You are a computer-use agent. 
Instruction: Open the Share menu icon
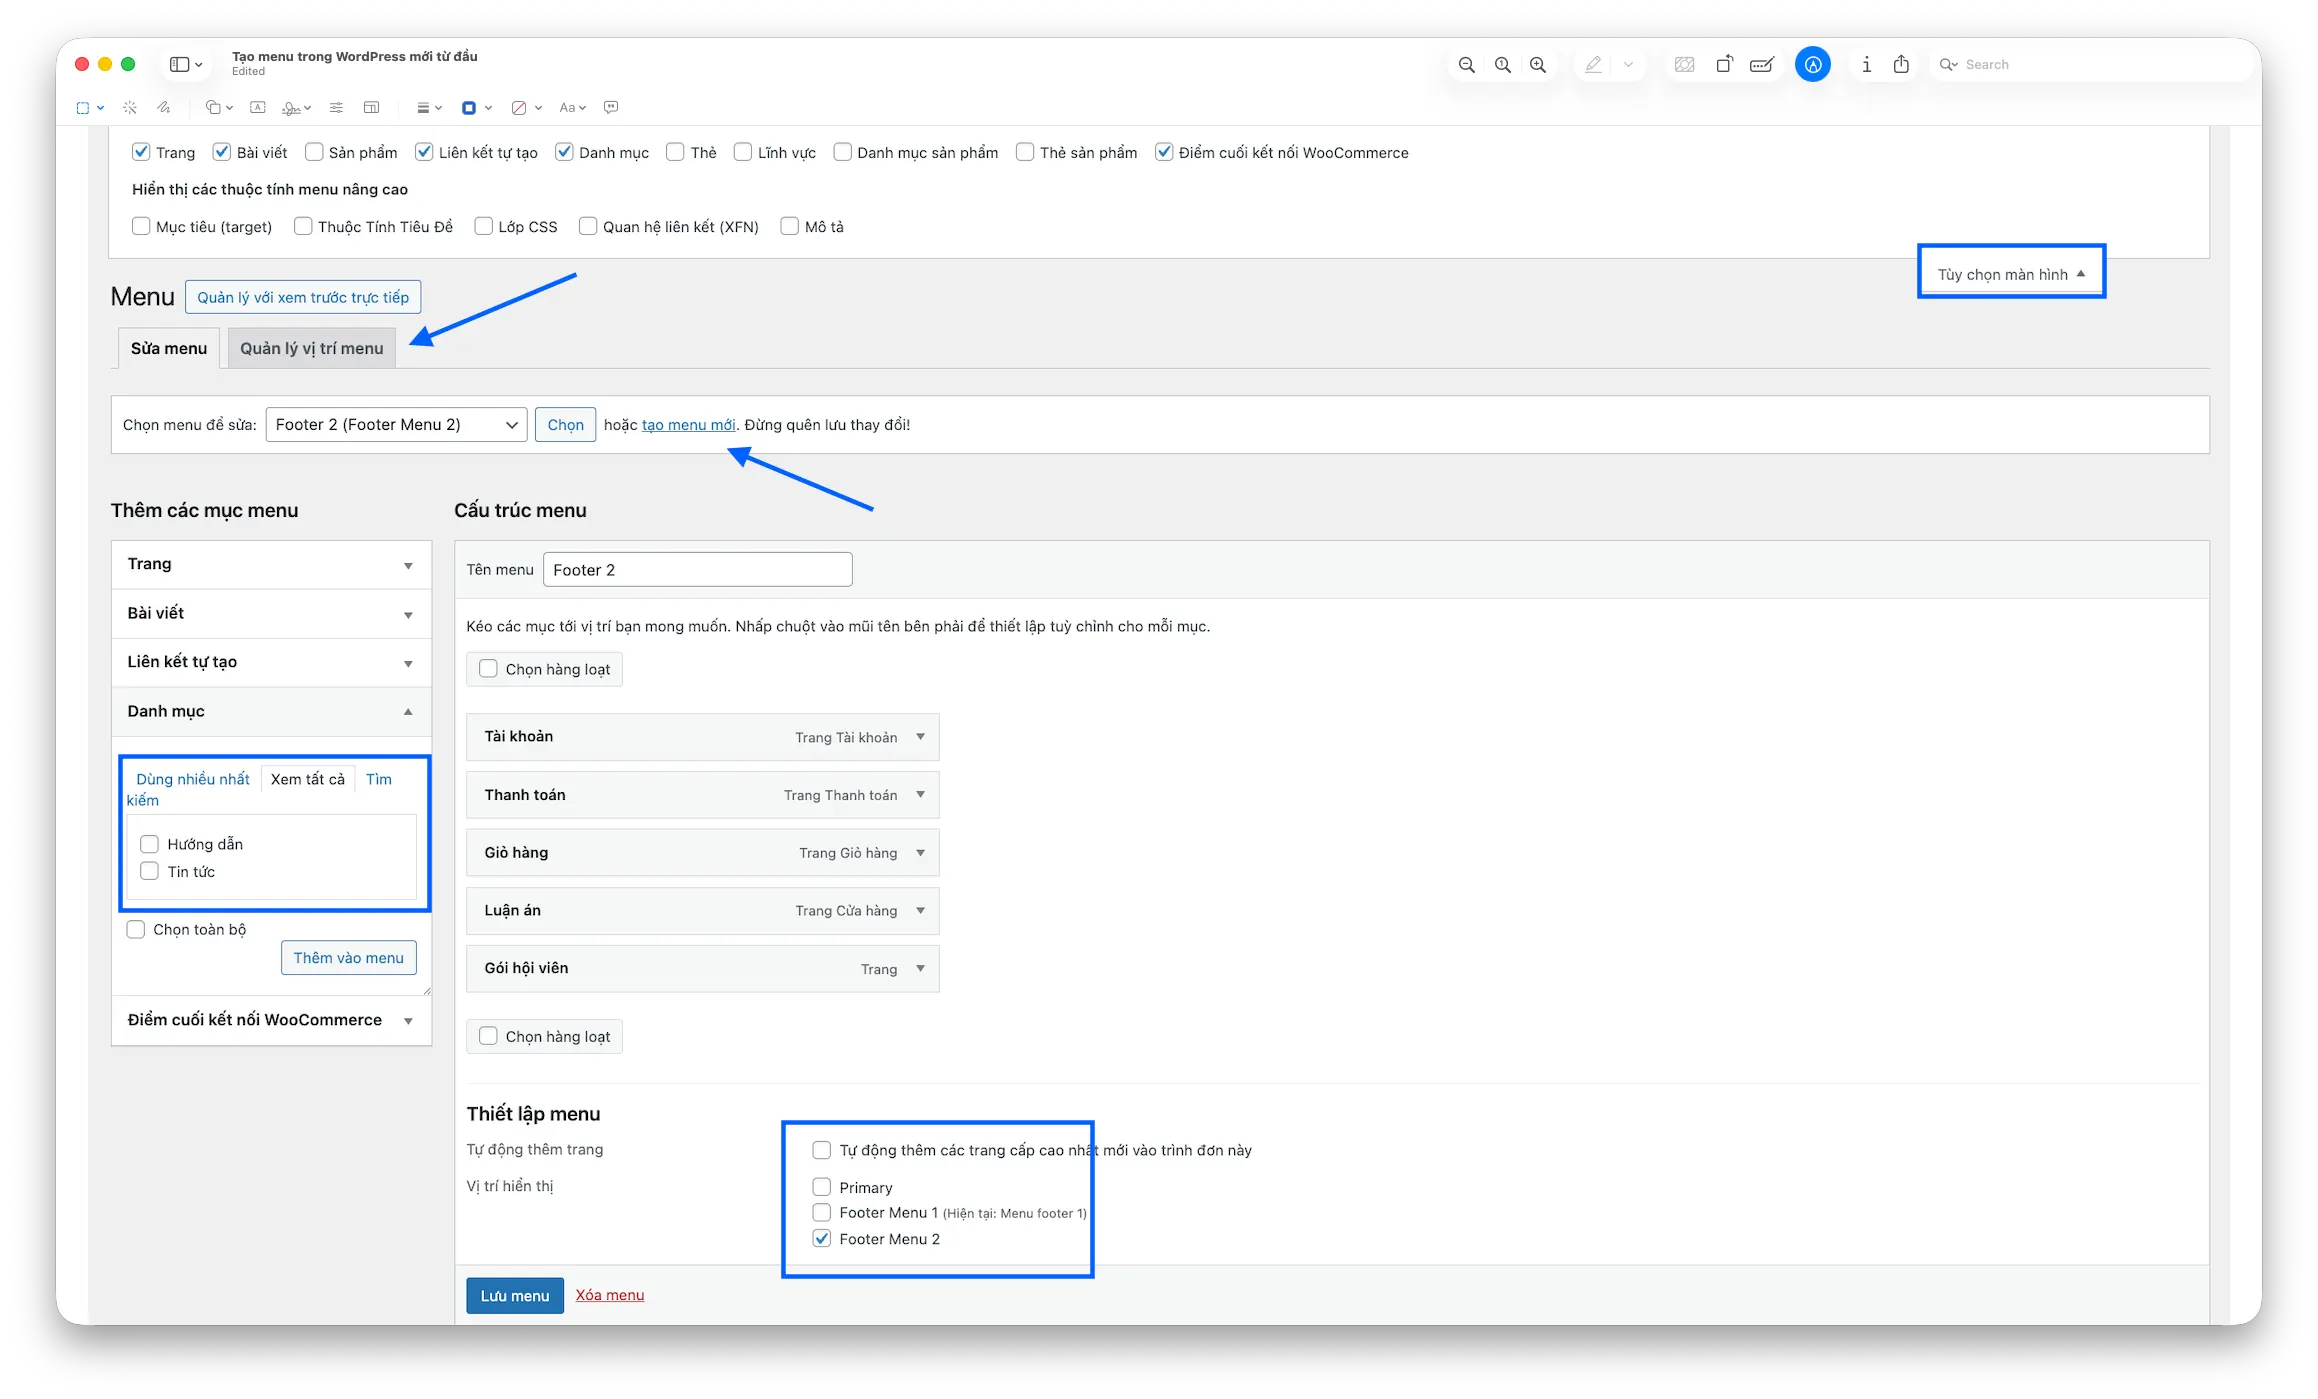[1901, 64]
